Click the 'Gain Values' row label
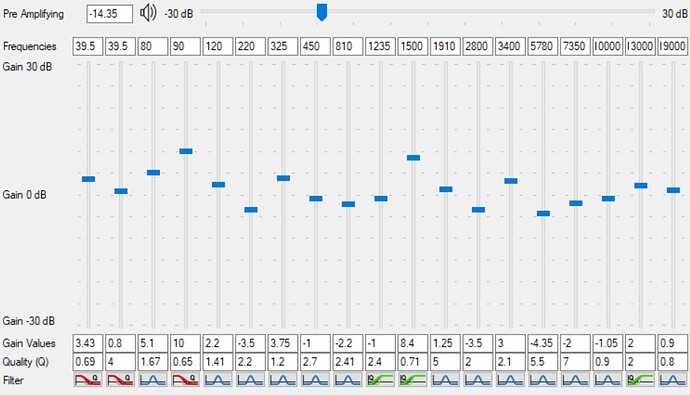Image resolution: width=690 pixels, height=395 pixels. click(29, 343)
